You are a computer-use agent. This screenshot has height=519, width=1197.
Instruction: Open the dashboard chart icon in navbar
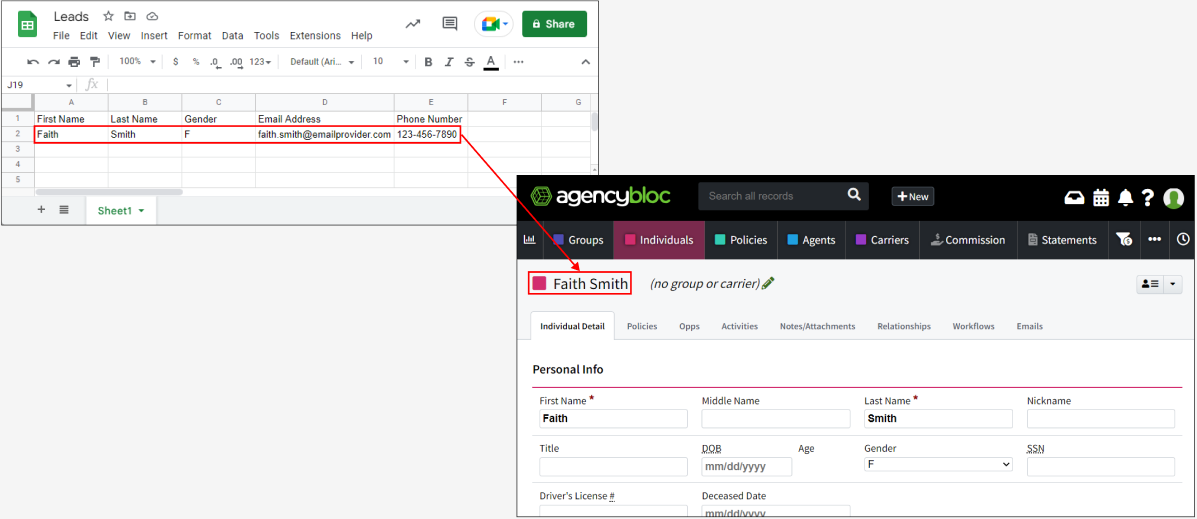point(529,240)
